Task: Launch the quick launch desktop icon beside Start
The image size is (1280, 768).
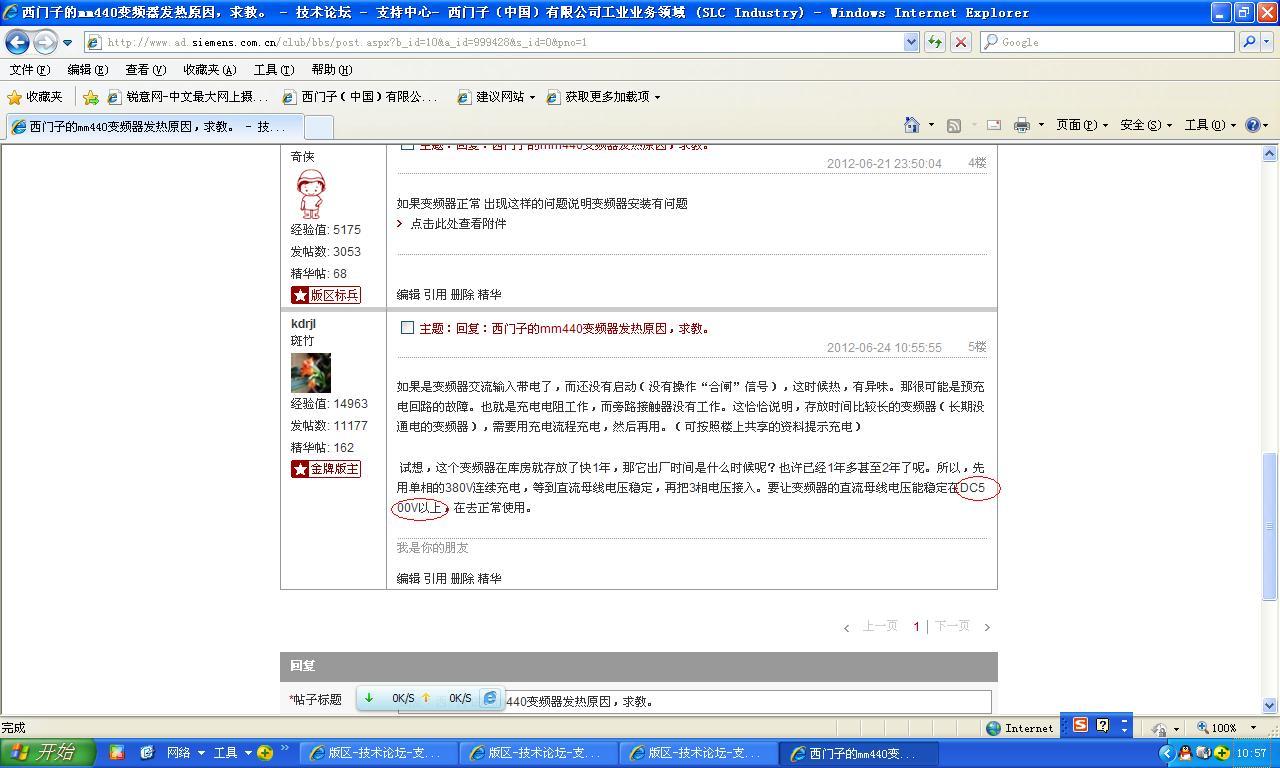Action: coord(117,752)
